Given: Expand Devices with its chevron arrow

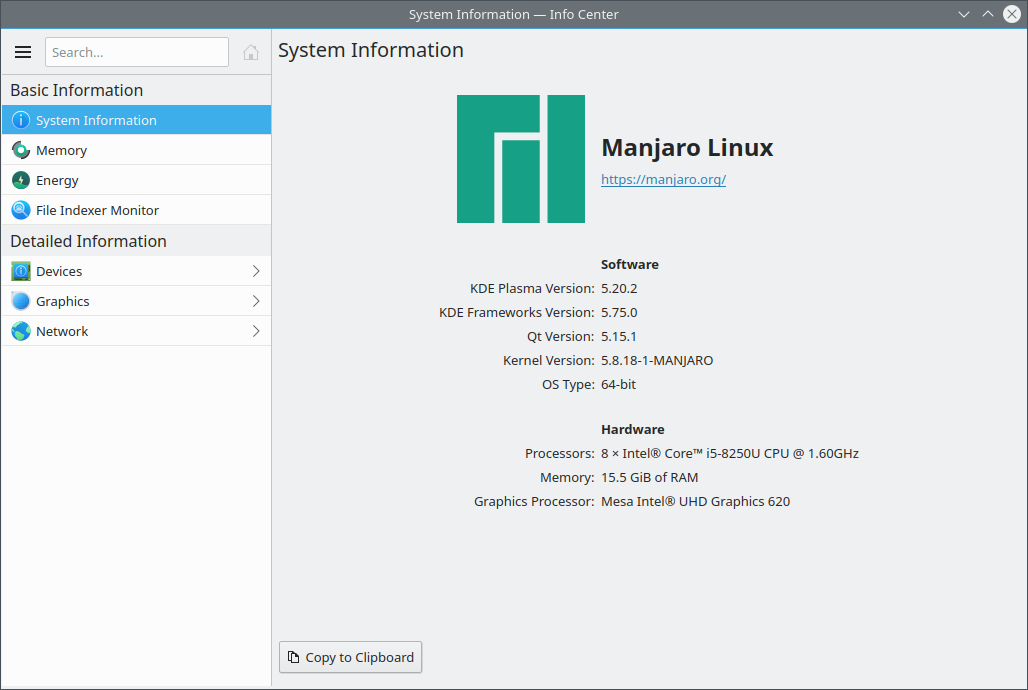Looking at the screenshot, I should [x=256, y=271].
